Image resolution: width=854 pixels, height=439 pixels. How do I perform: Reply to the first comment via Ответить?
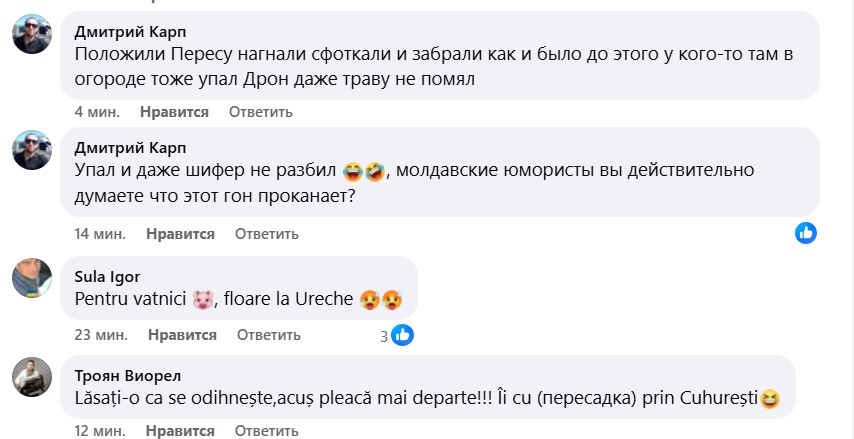point(261,112)
